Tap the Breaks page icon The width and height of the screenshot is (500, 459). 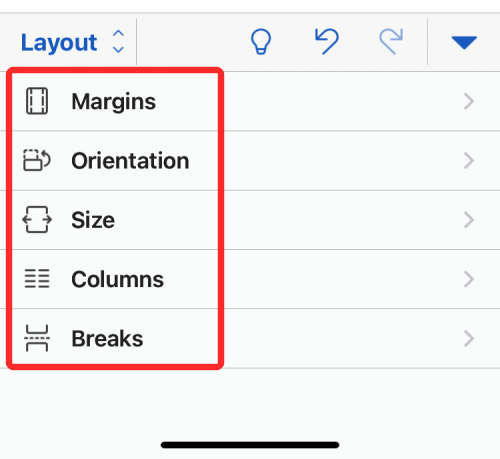click(37, 338)
